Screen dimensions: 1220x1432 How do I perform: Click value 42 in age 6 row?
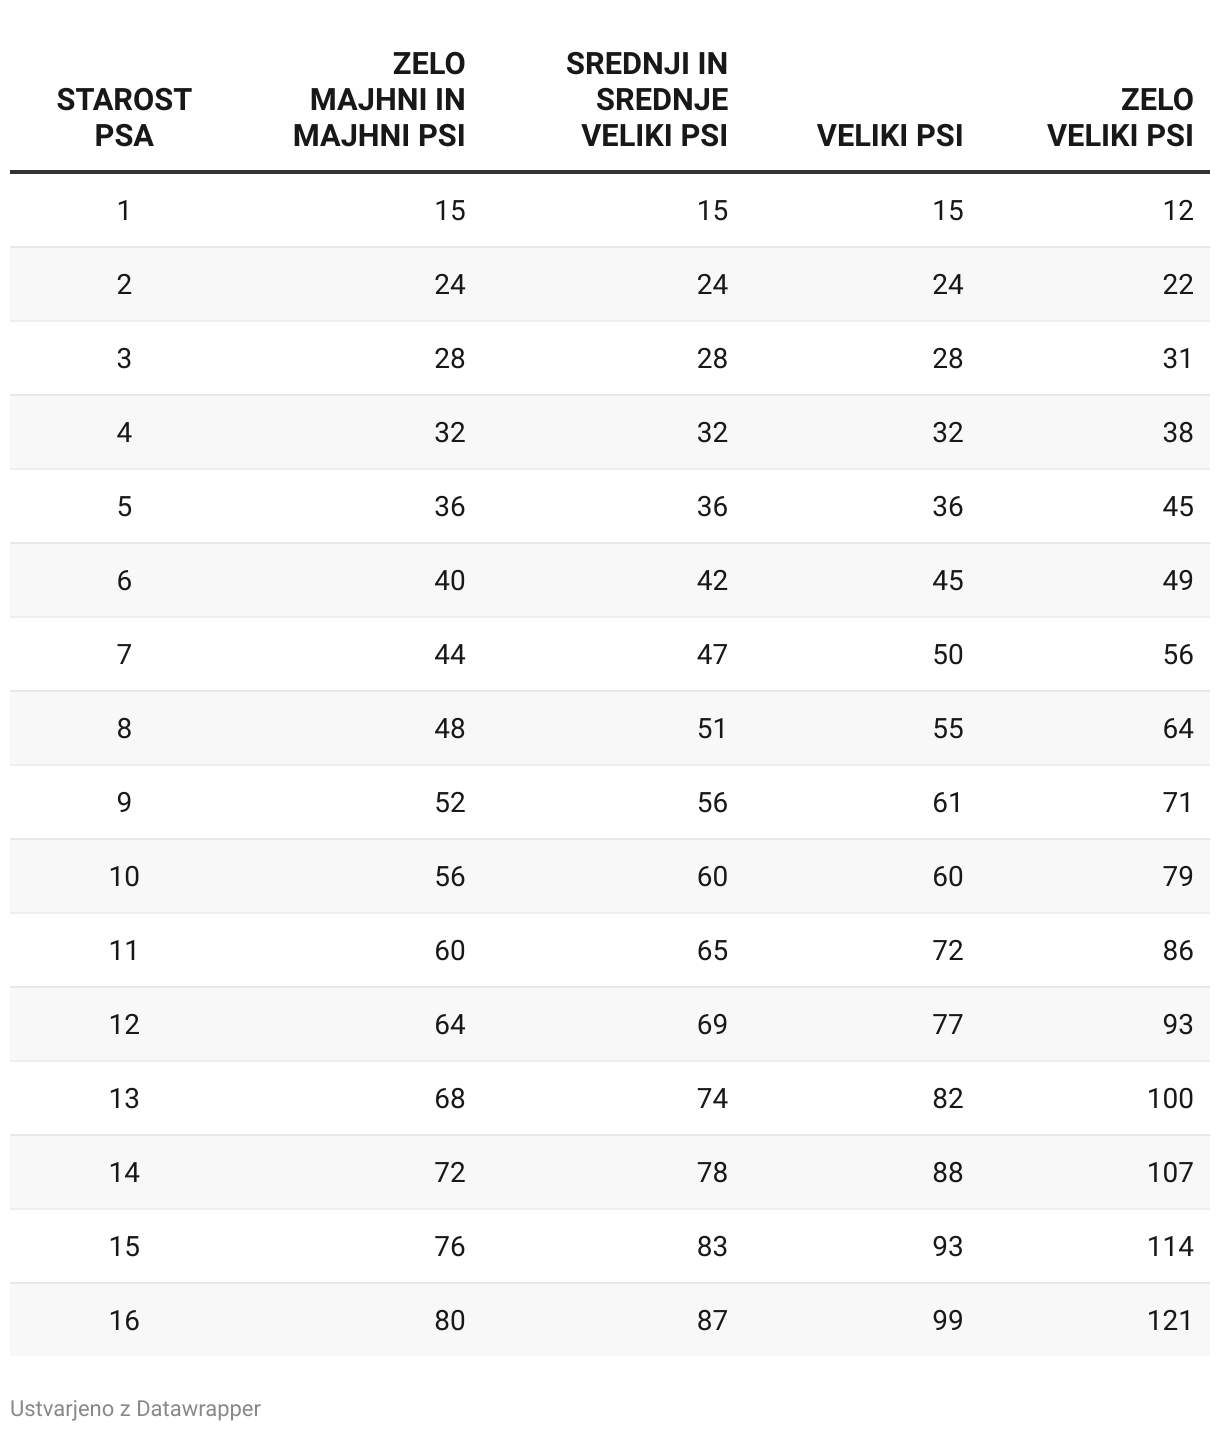point(712,580)
